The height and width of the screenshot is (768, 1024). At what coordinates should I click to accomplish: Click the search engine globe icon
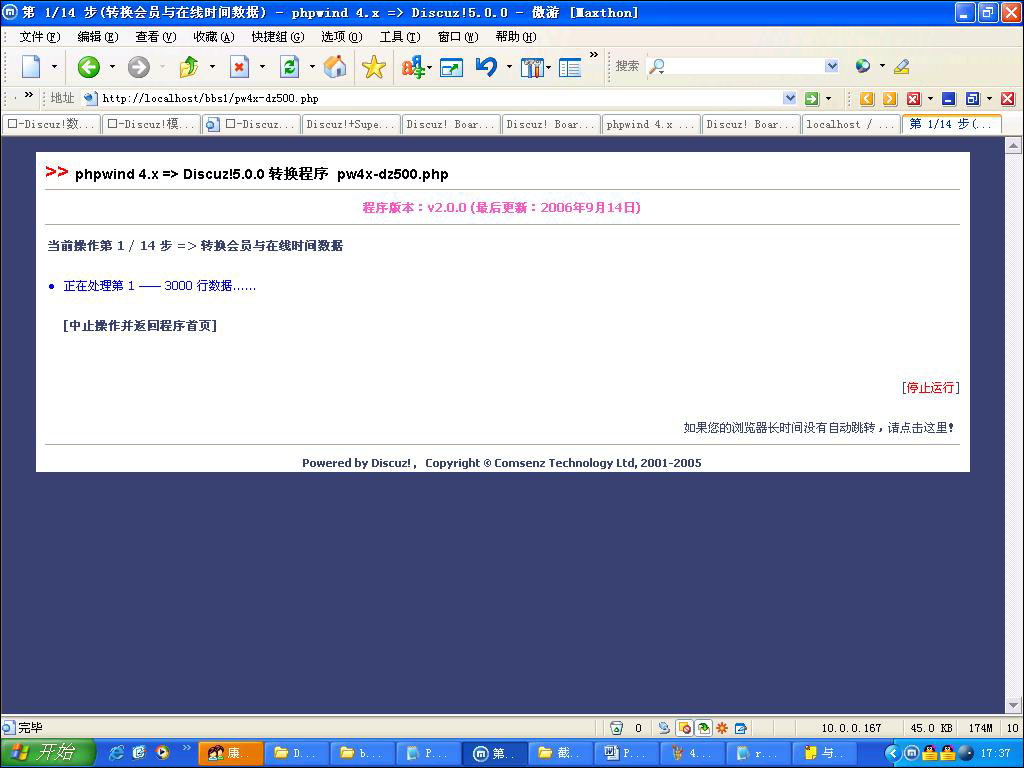coord(863,65)
